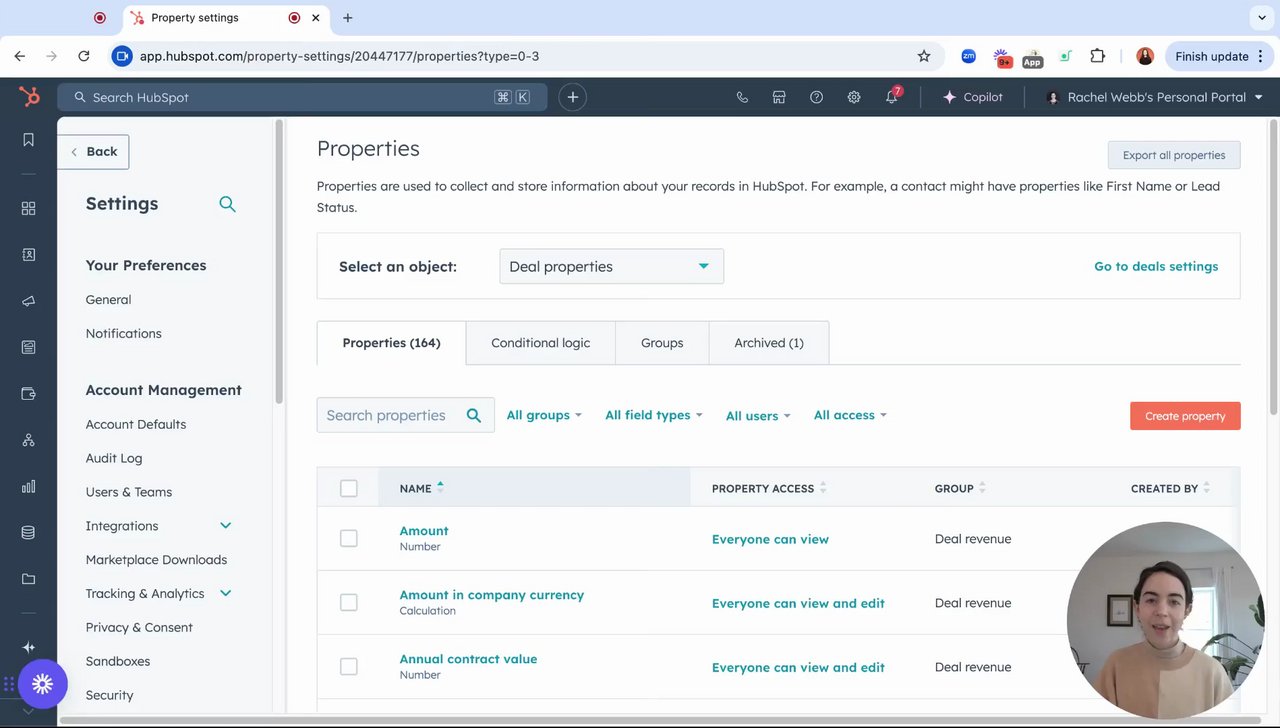
Task: Click the settings sidebar search magnifier
Action: (x=227, y=204)
